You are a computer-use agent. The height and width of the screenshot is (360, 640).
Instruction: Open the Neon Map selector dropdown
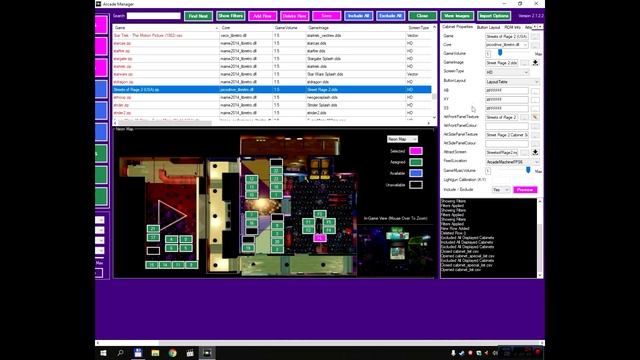[402, 139]
